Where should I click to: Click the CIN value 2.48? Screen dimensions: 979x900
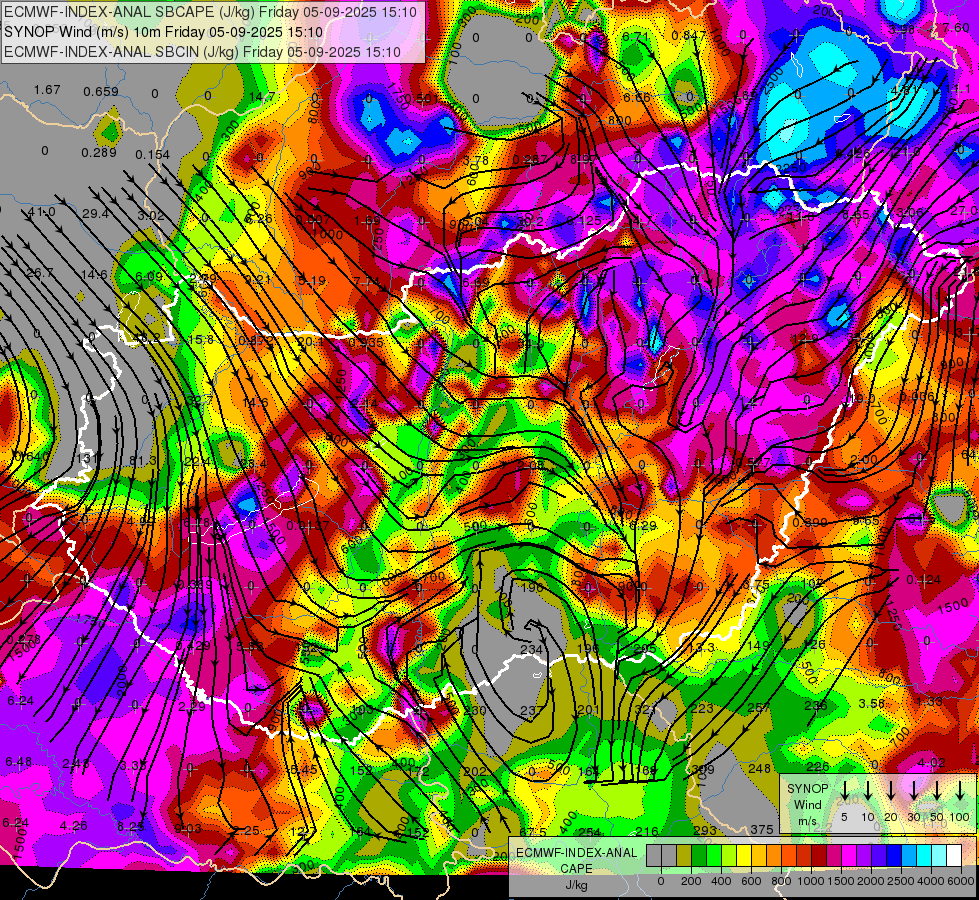(76, 763)
